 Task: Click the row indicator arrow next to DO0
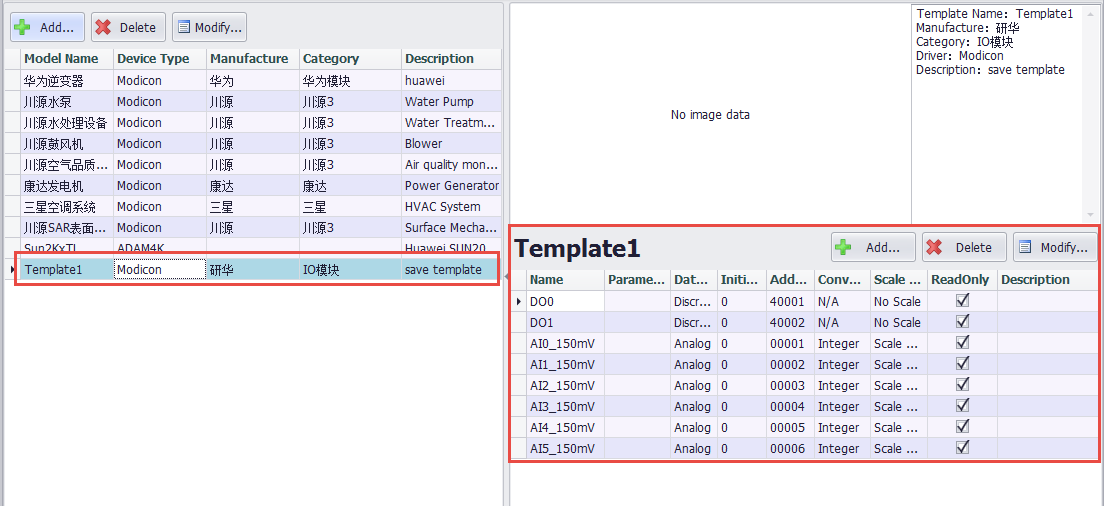518,301
